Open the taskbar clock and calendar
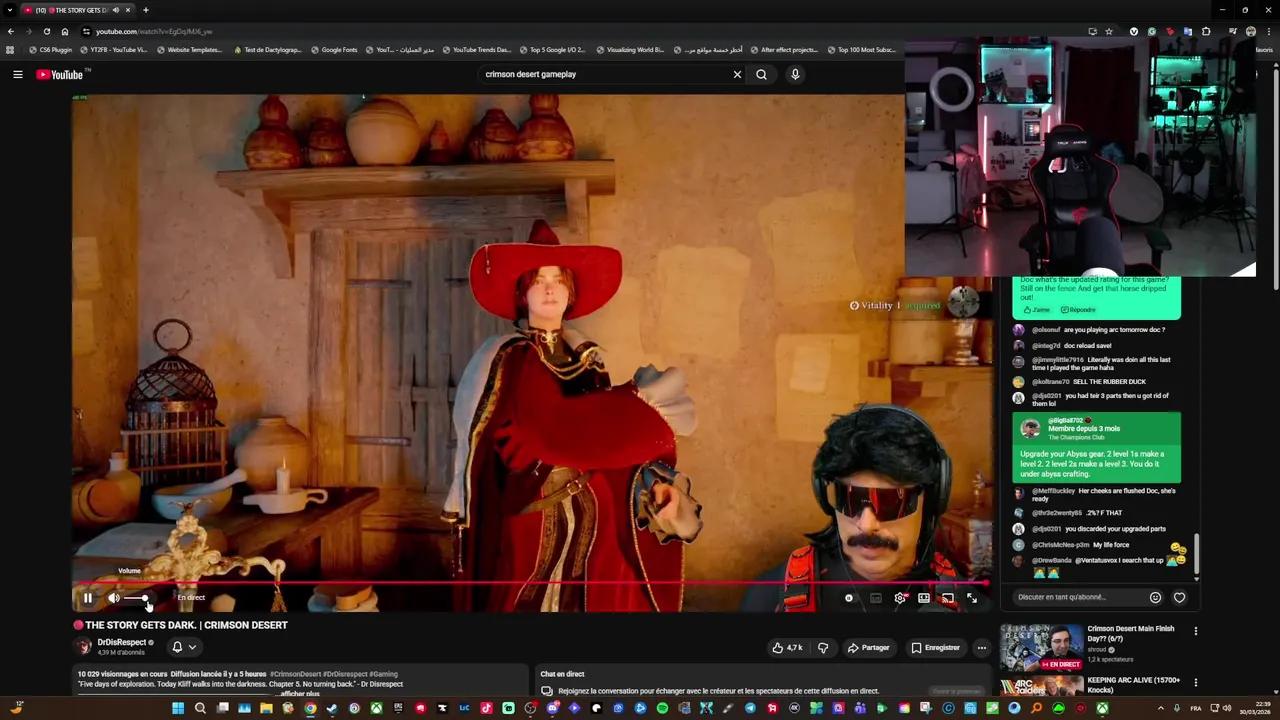 click(x=1254, y=708)
